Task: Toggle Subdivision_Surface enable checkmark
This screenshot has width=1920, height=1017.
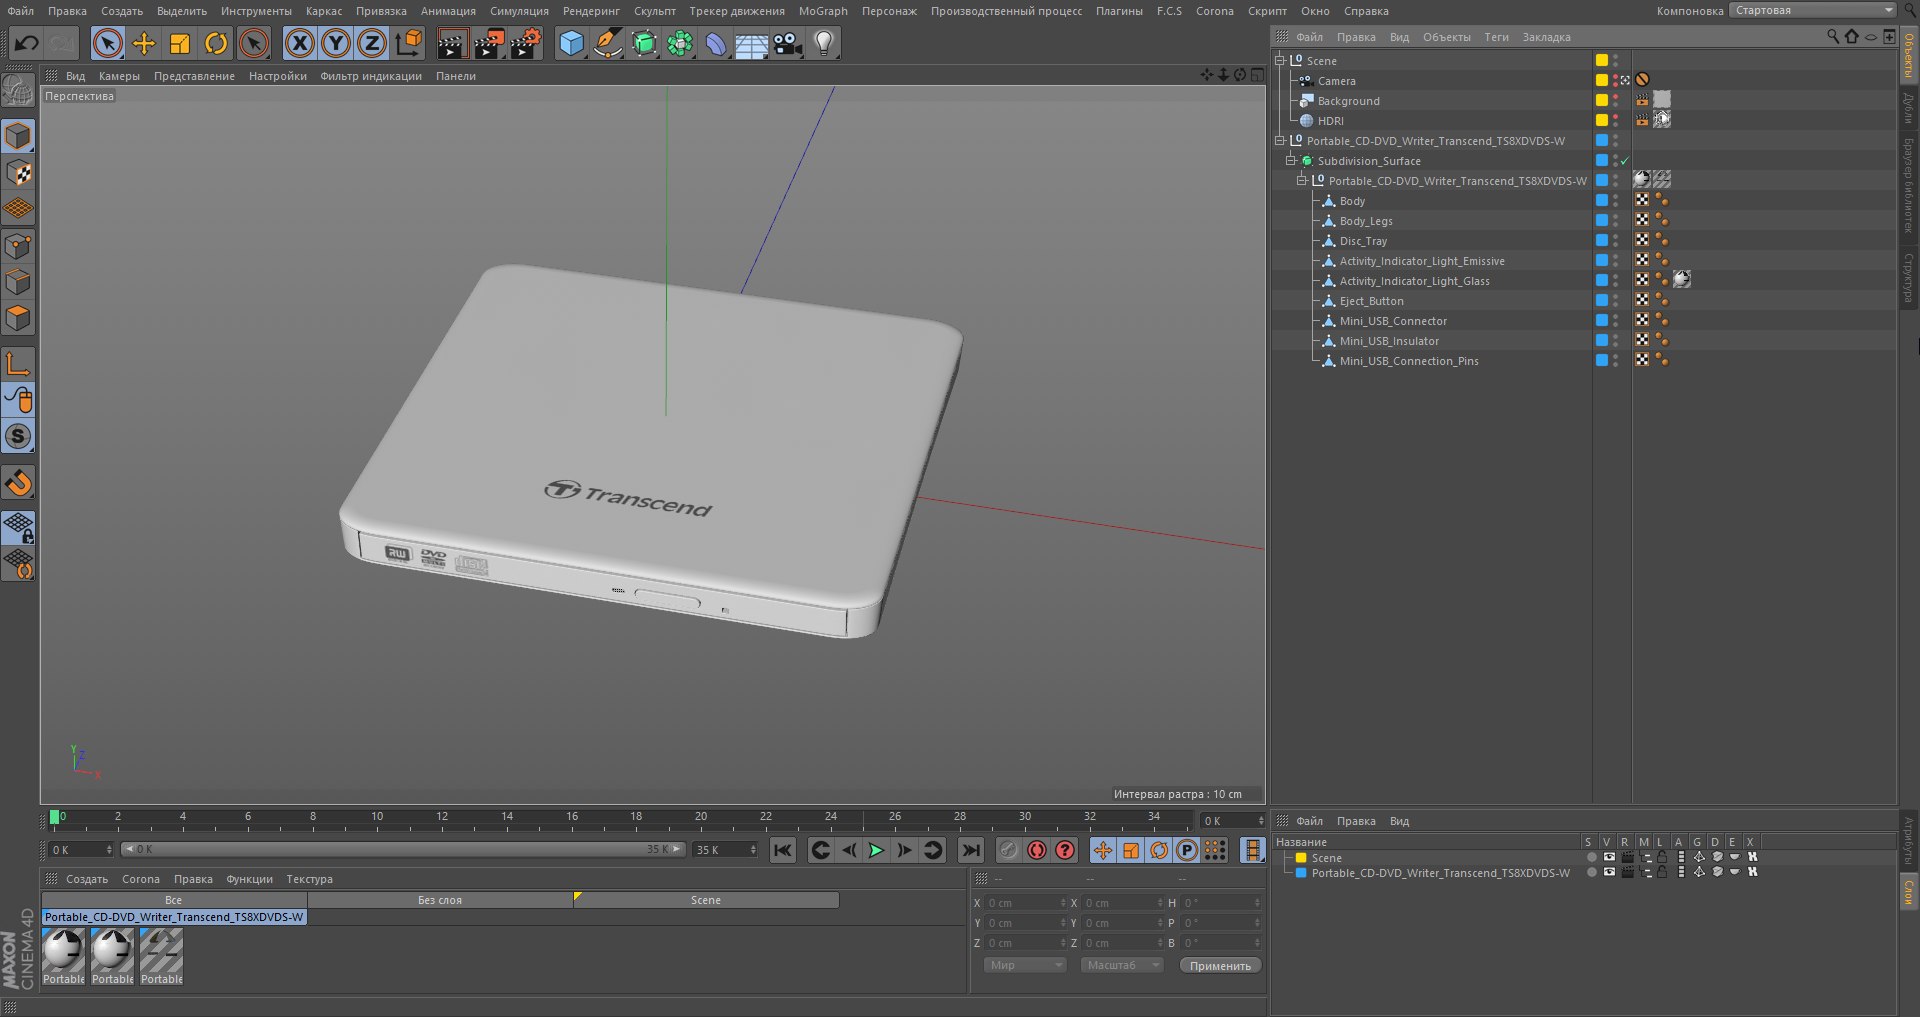Action: pos(1625,161)
